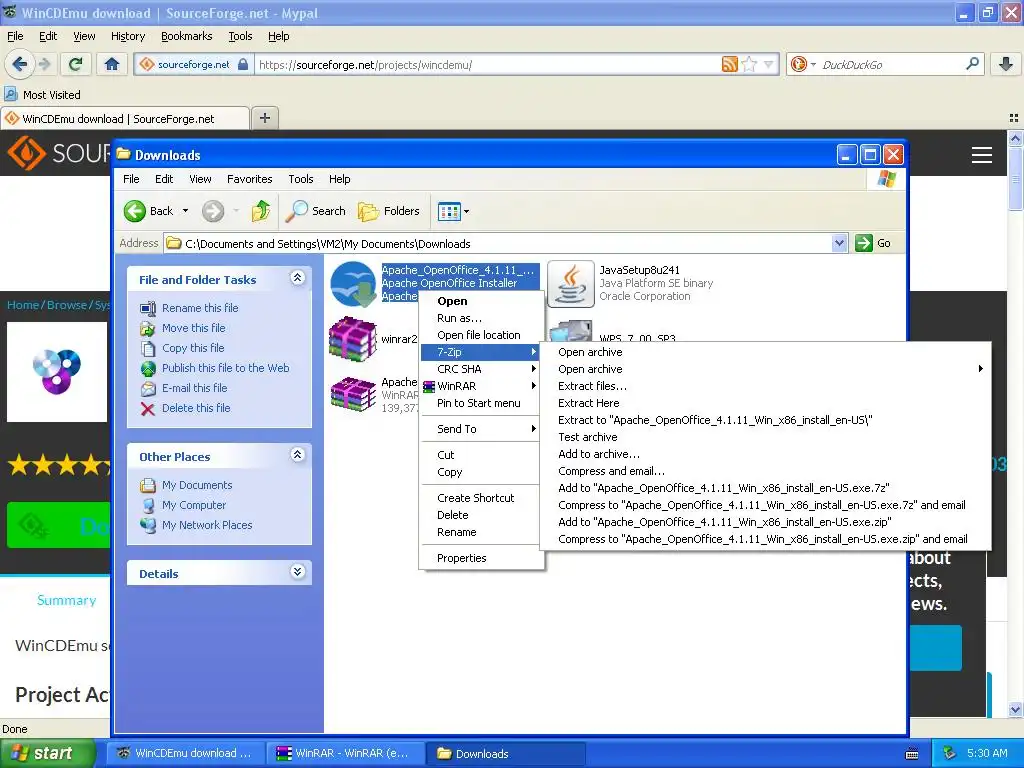
Task: Choose Extract files... in 7-Zip submenu
Action: click(x=765, y=386)
